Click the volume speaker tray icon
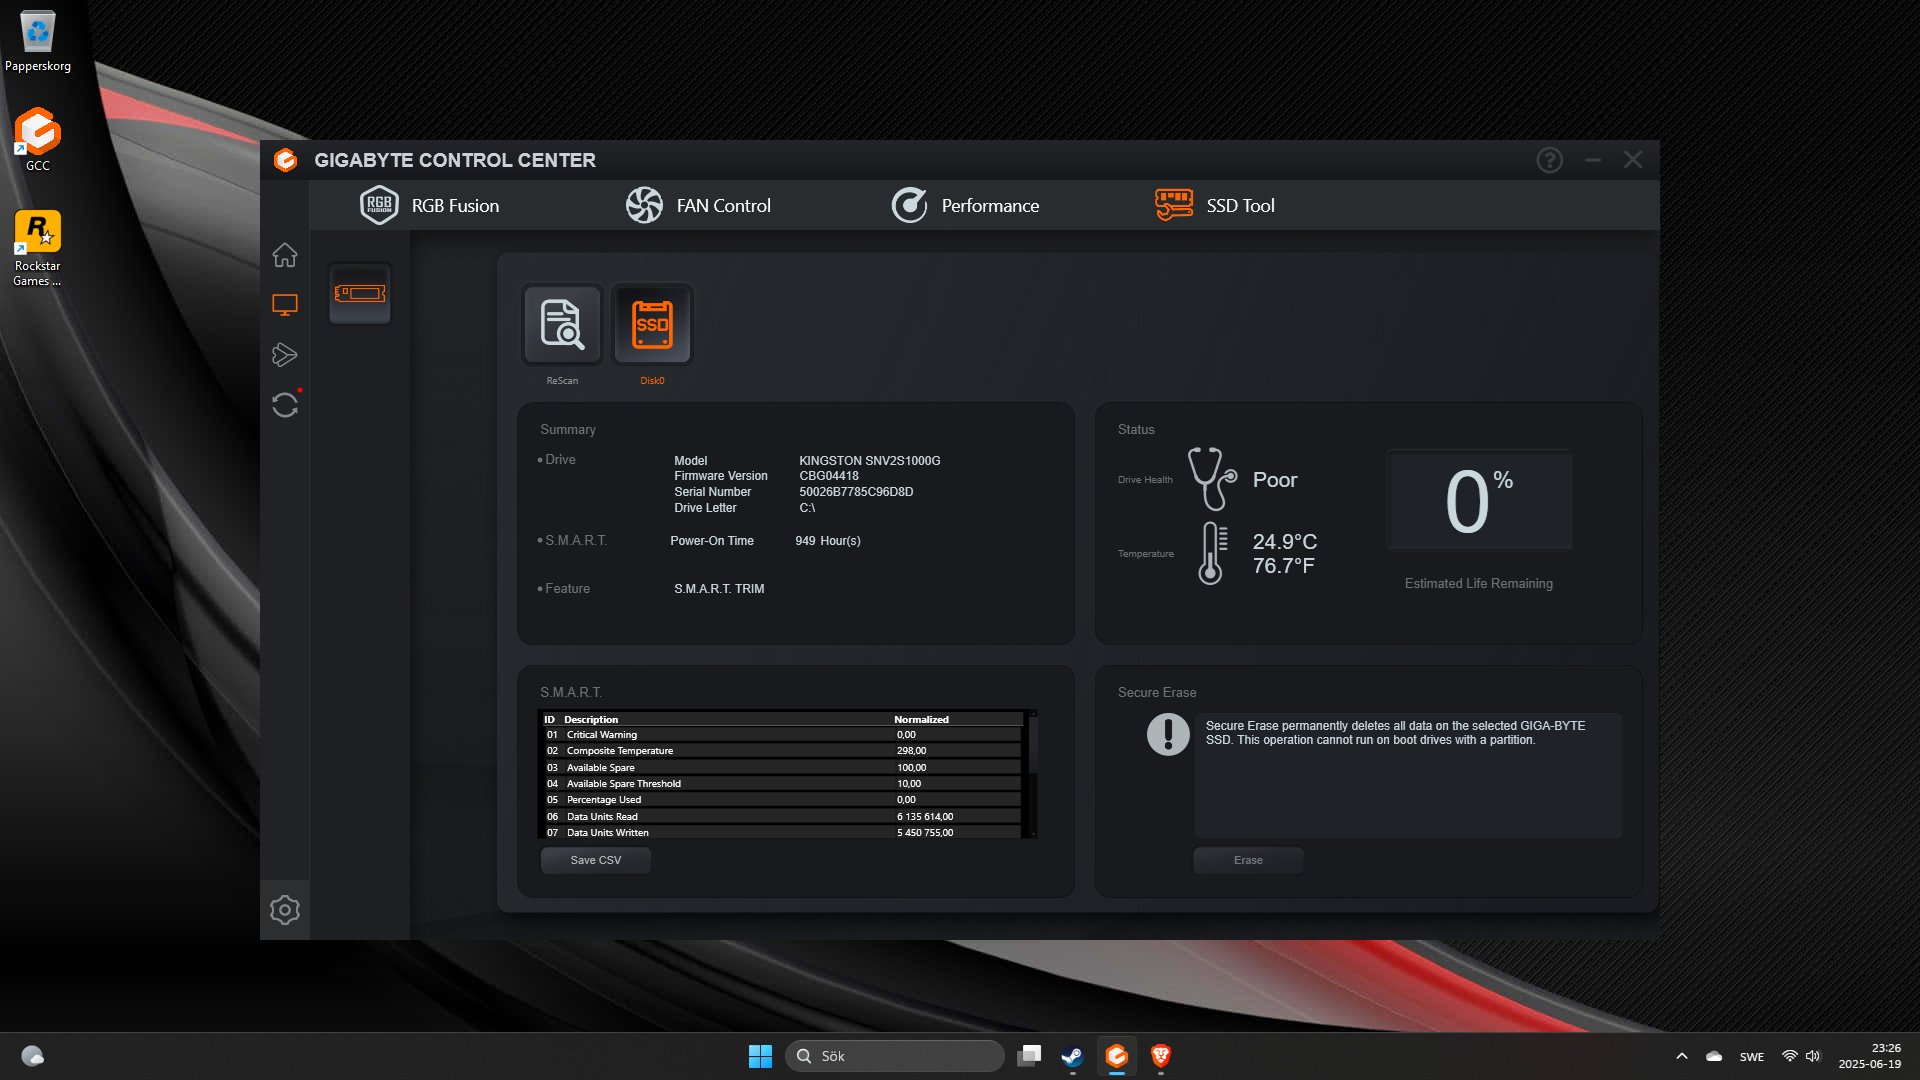The height and width of the screenshot is (1080, 1920). pyautogui.click(x=1813, y=1056)
